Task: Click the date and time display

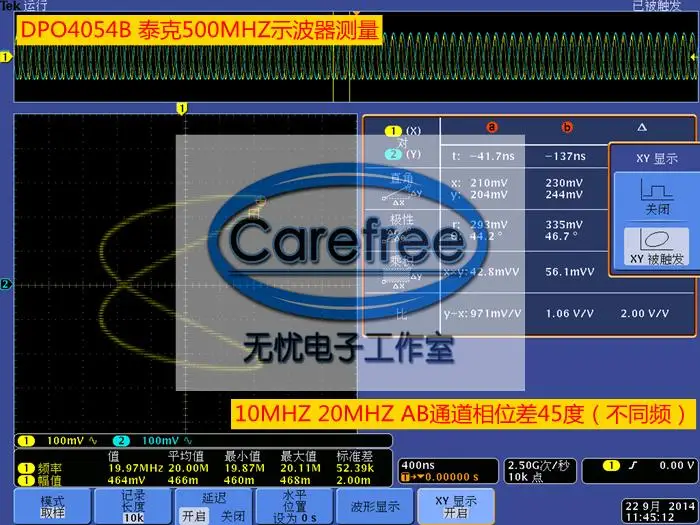Action: [x=660, y=512]
